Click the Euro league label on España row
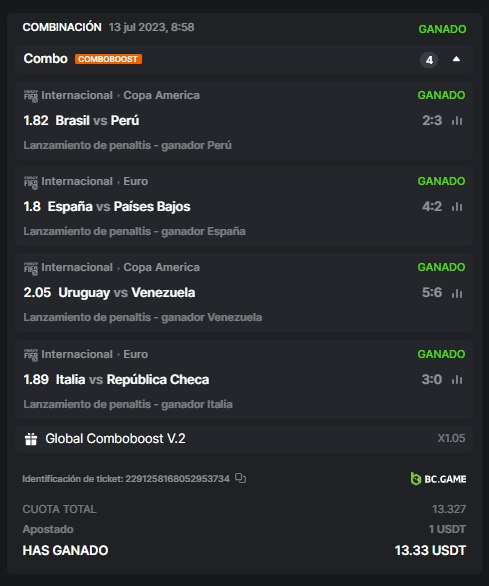This screenshot has width=489, height=586. click(x=136, y=181)
